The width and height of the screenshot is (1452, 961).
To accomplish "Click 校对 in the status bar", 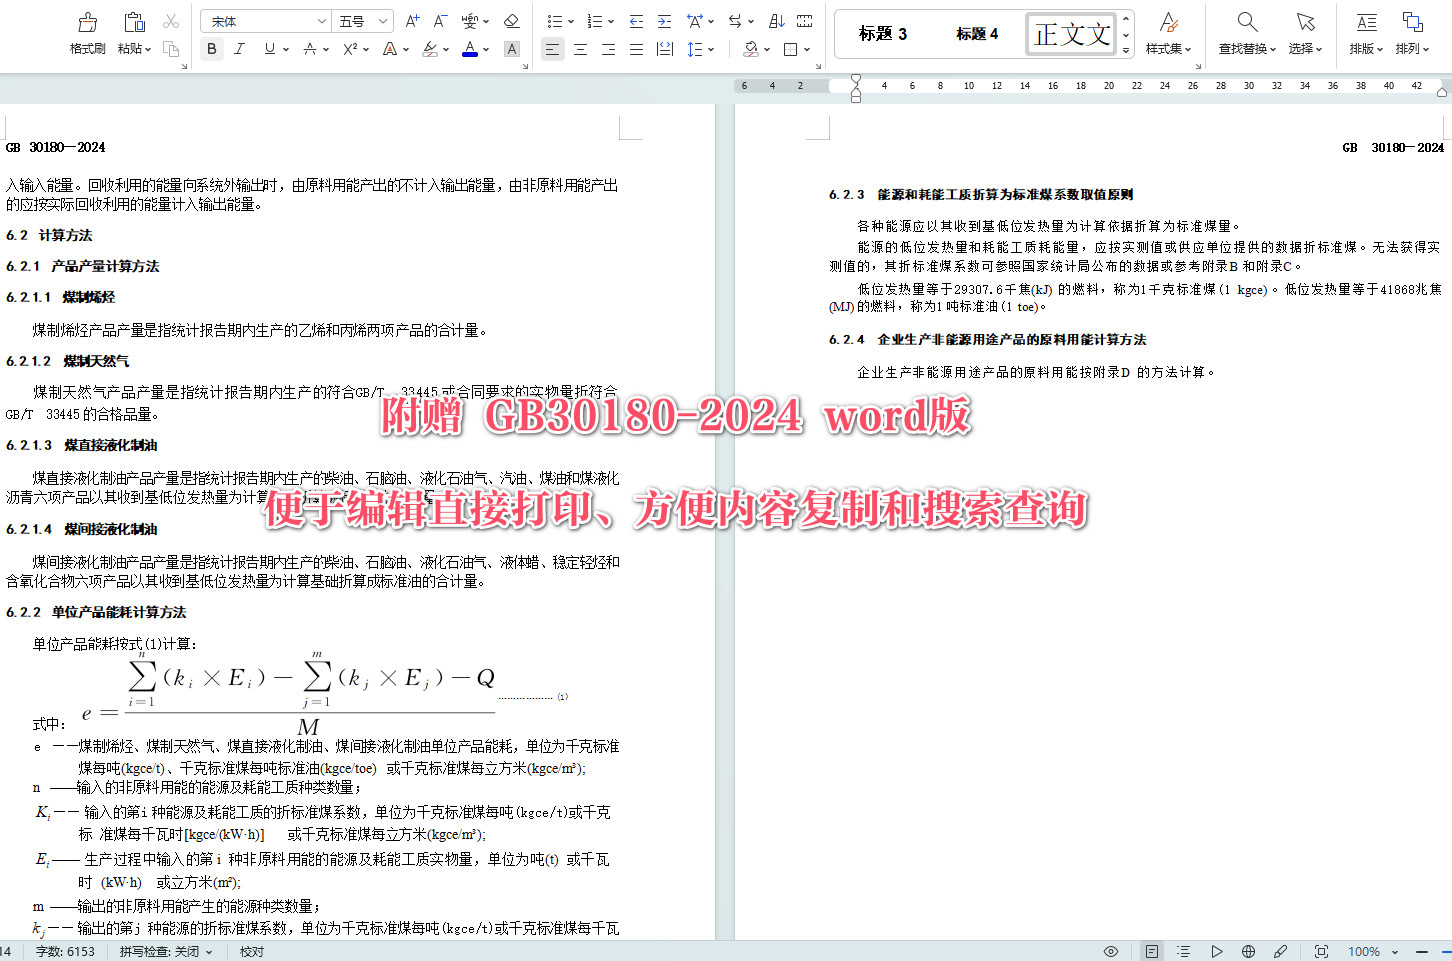I will 252,951.
